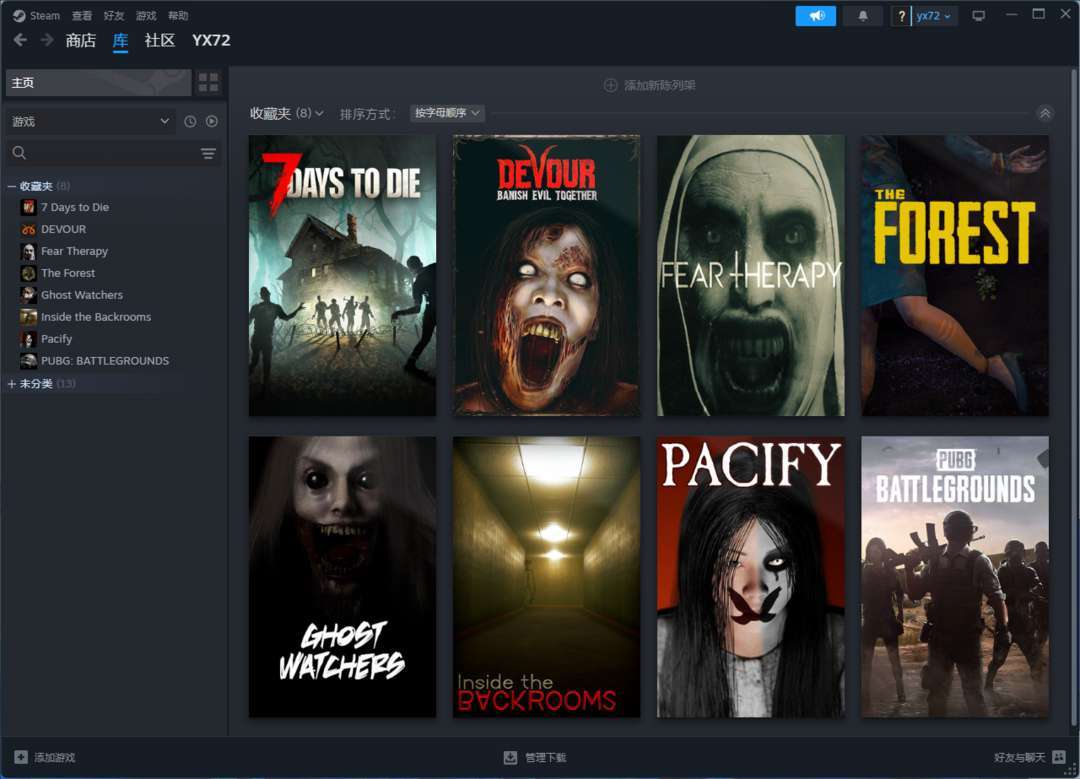Click the Fear Therapy sidebar icon

pyautogui.click(x=28, y=251)
